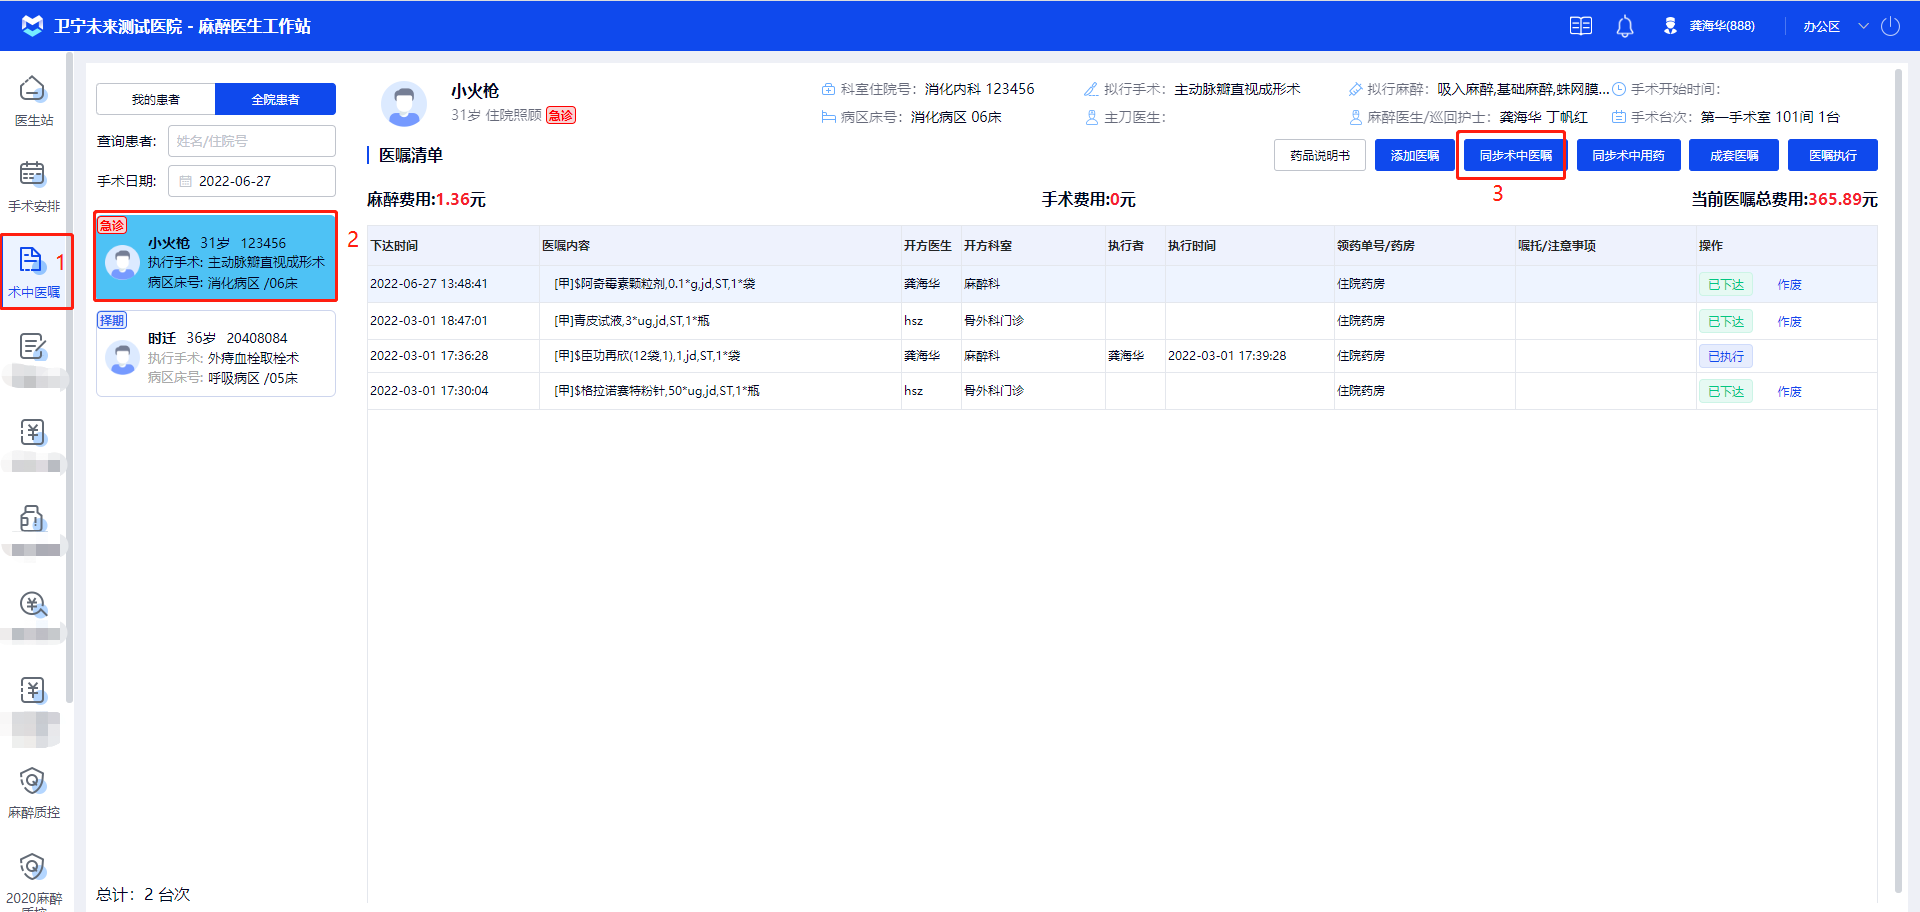Click the 同步术中用药 button
Image resolution: width=1920 pixels, height=912 pixels.
pos(1628,155)
